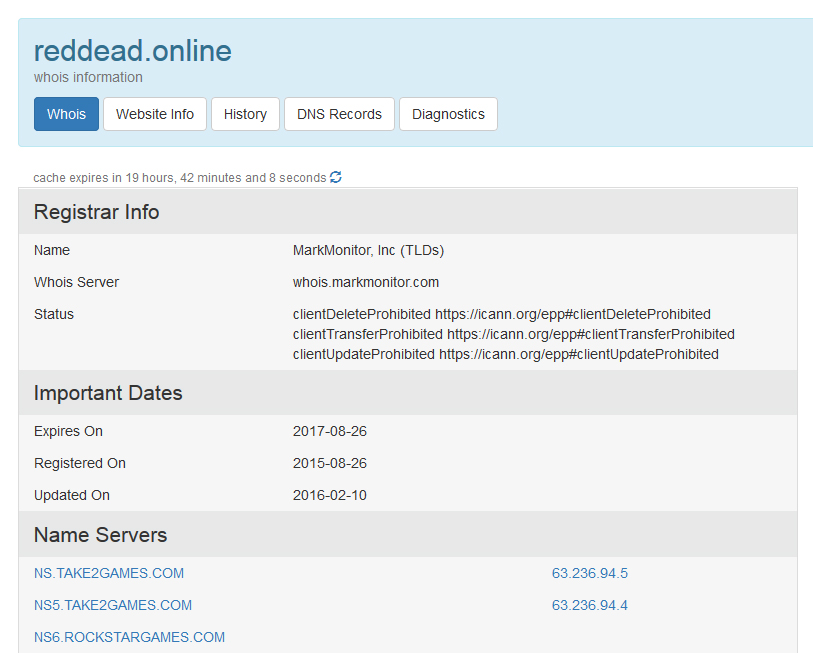Click the Updated On label
Image resolution: width=813 pixels, height=653 pixels.
pyautogui.click(x=72, y=495)
